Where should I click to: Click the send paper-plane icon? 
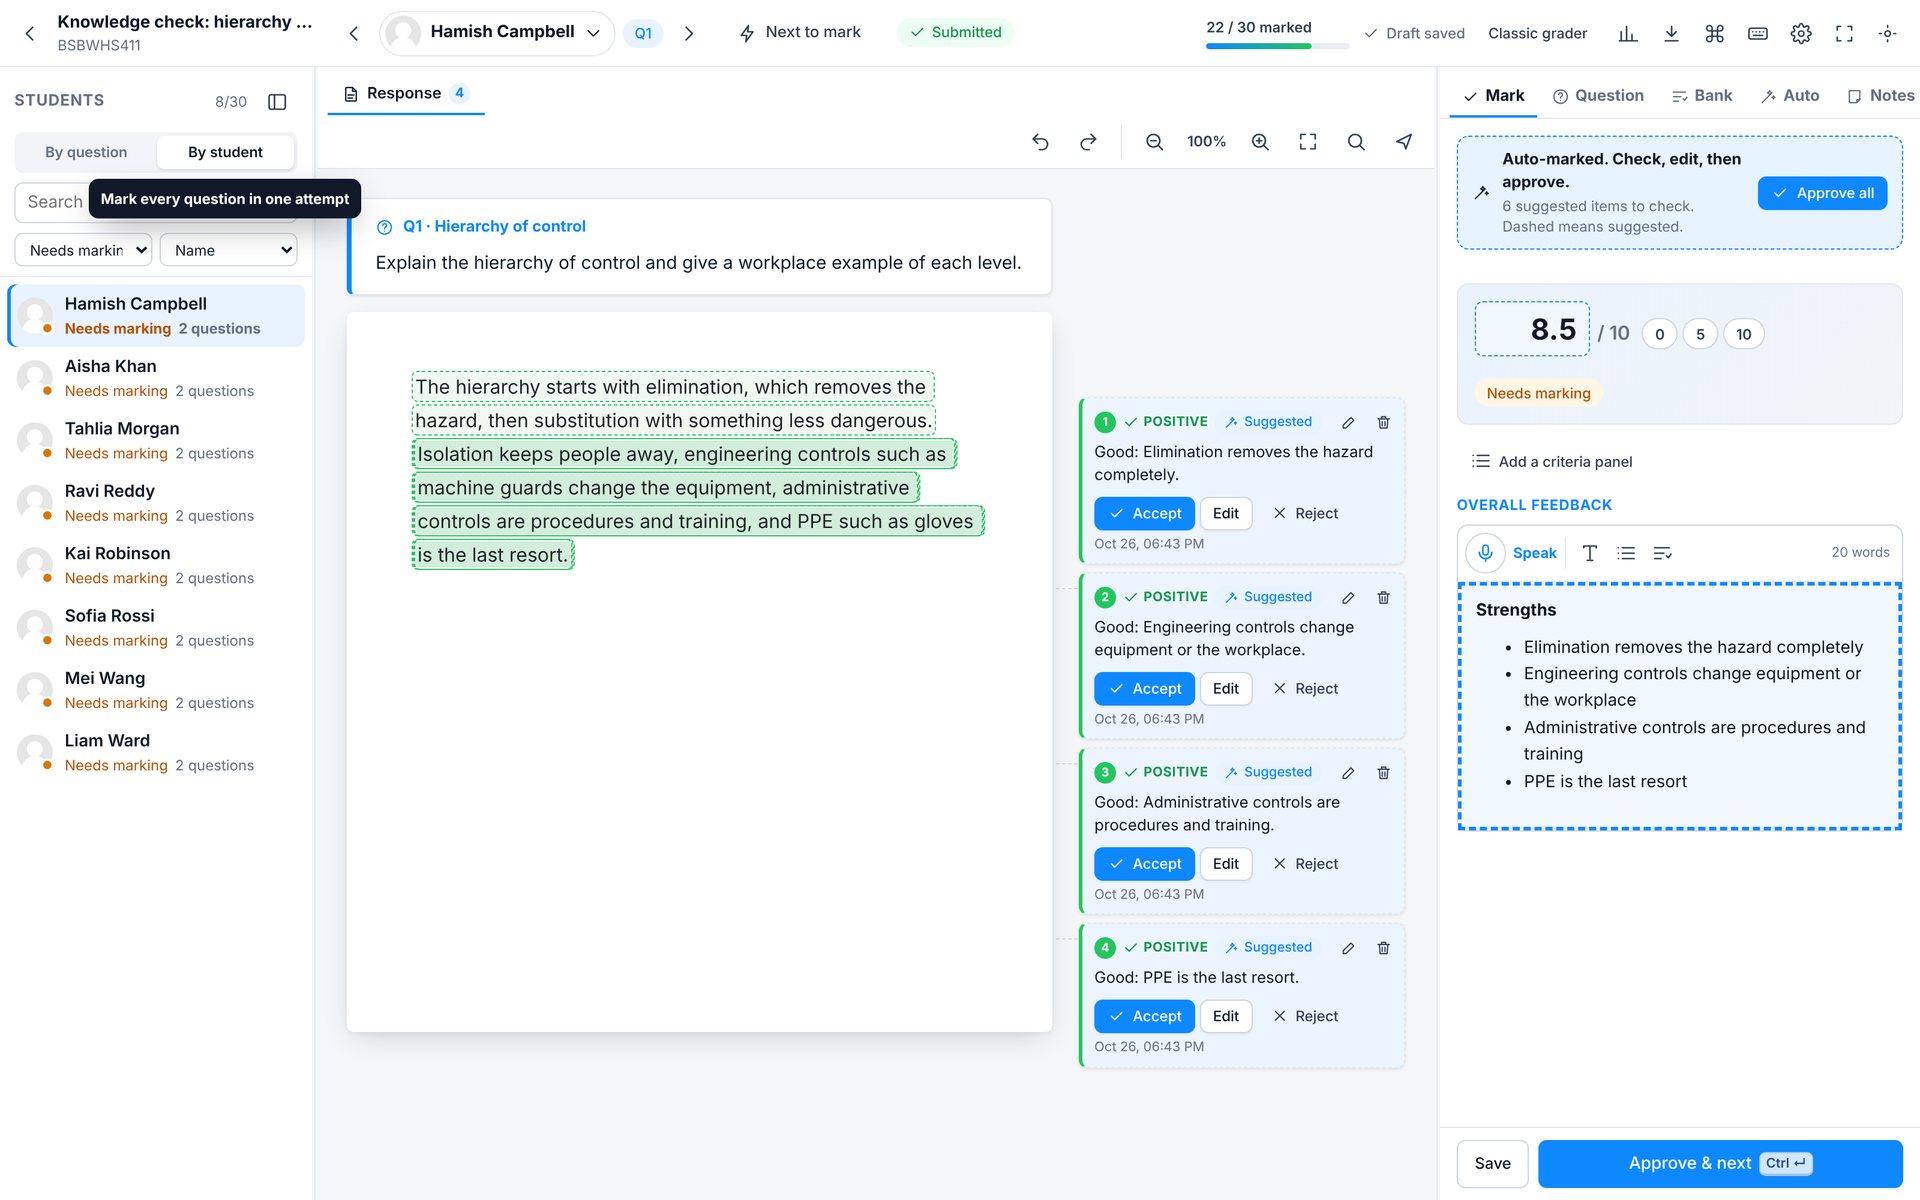click(x=1404, y=142)
